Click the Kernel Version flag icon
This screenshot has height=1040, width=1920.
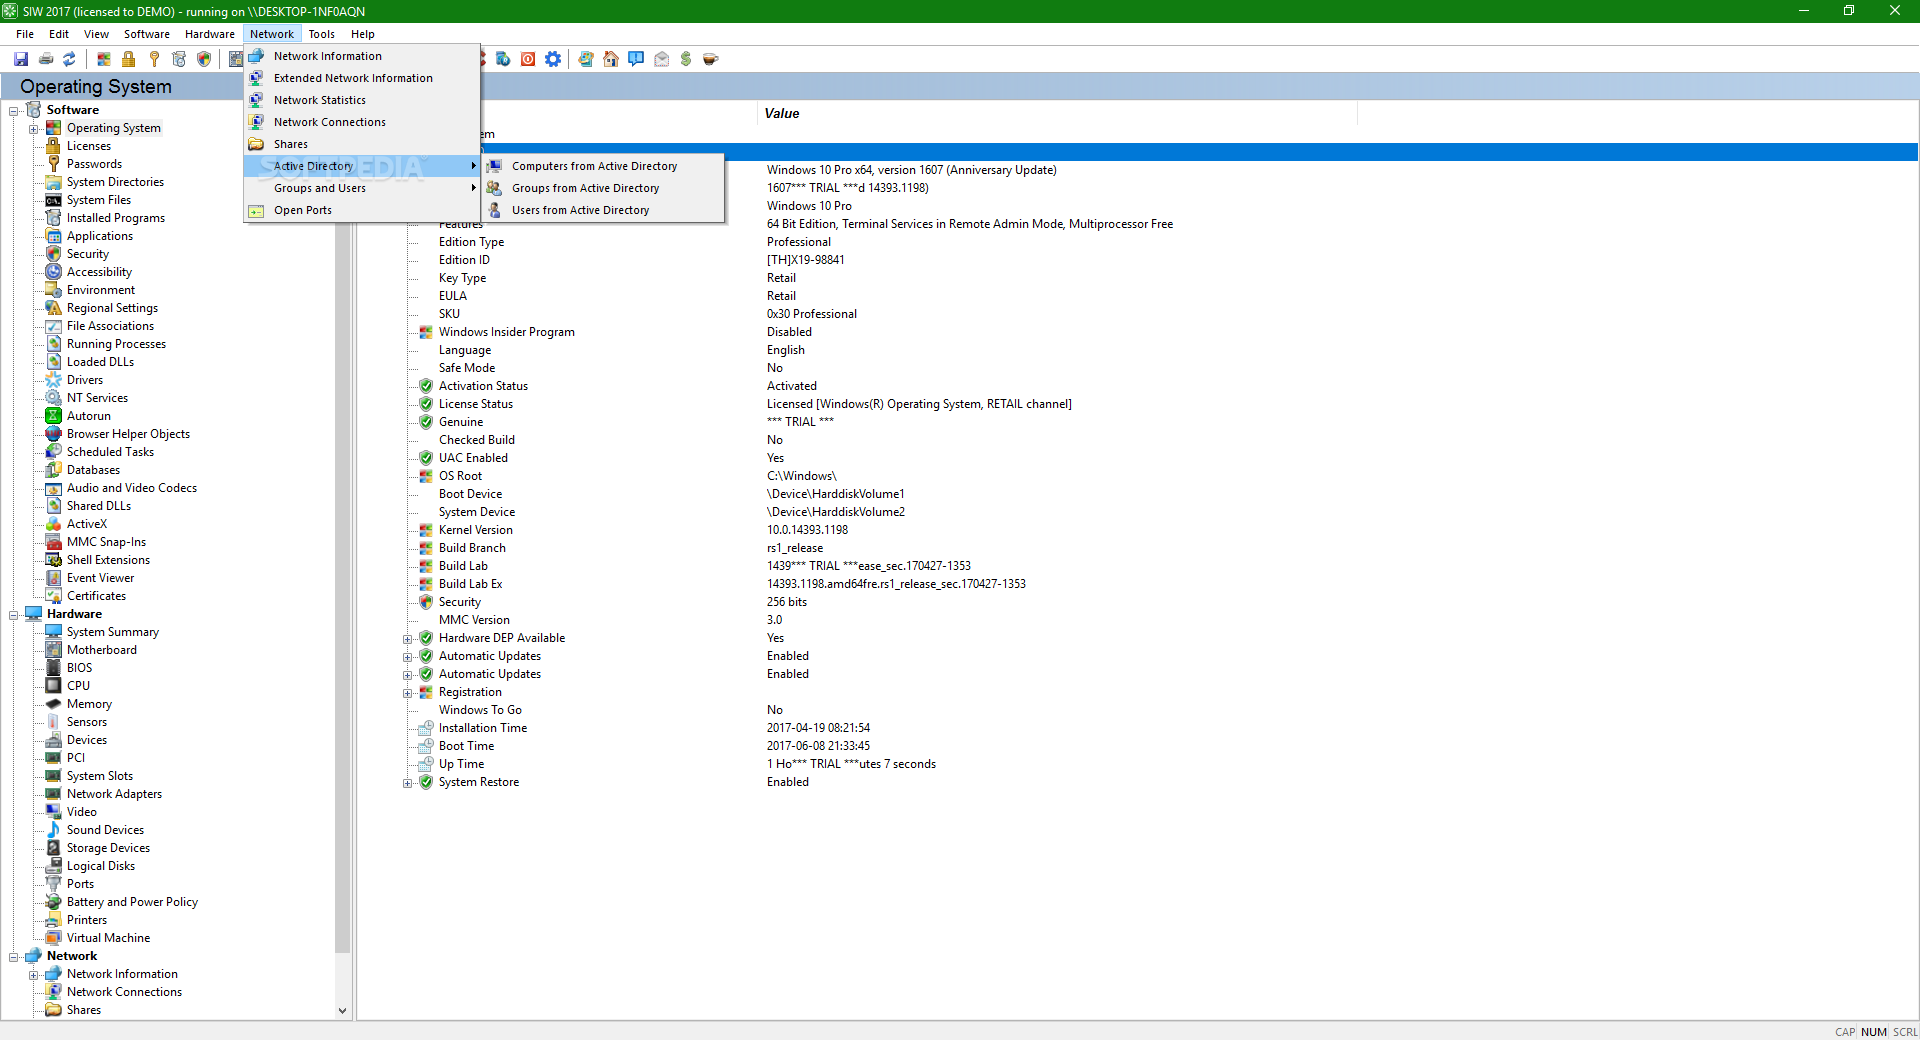coord(426,530)
